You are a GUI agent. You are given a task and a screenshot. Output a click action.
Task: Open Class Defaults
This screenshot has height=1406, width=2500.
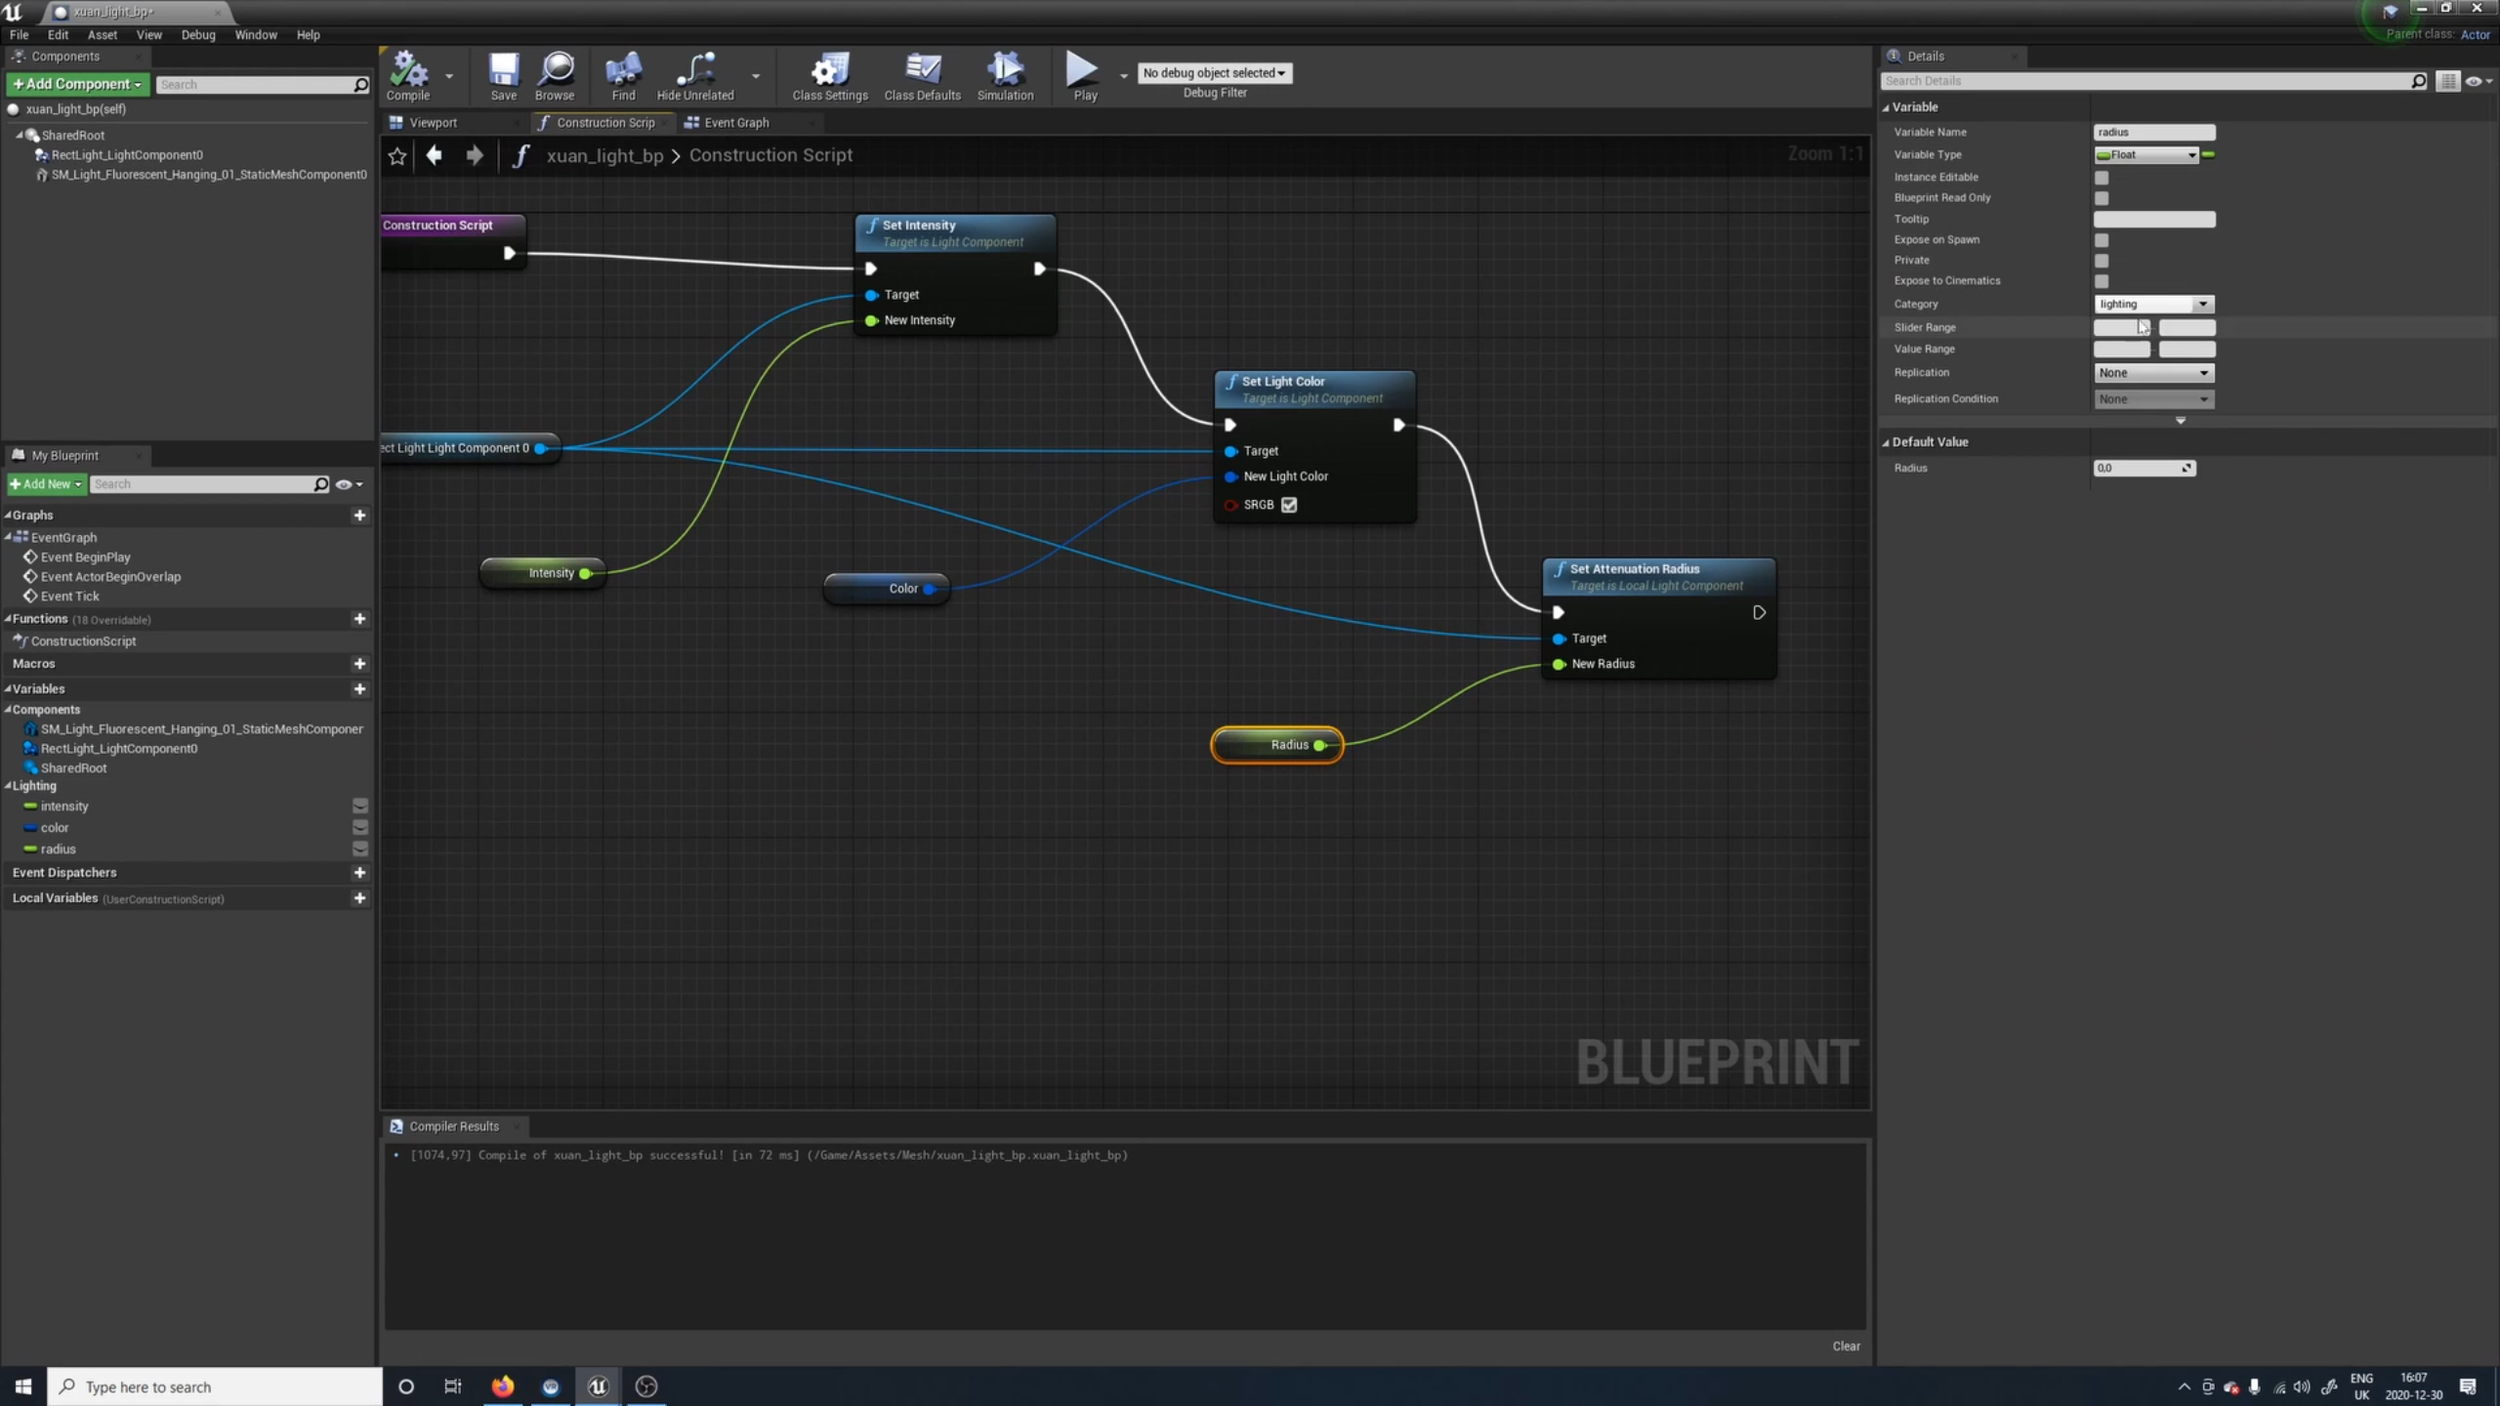921,74
